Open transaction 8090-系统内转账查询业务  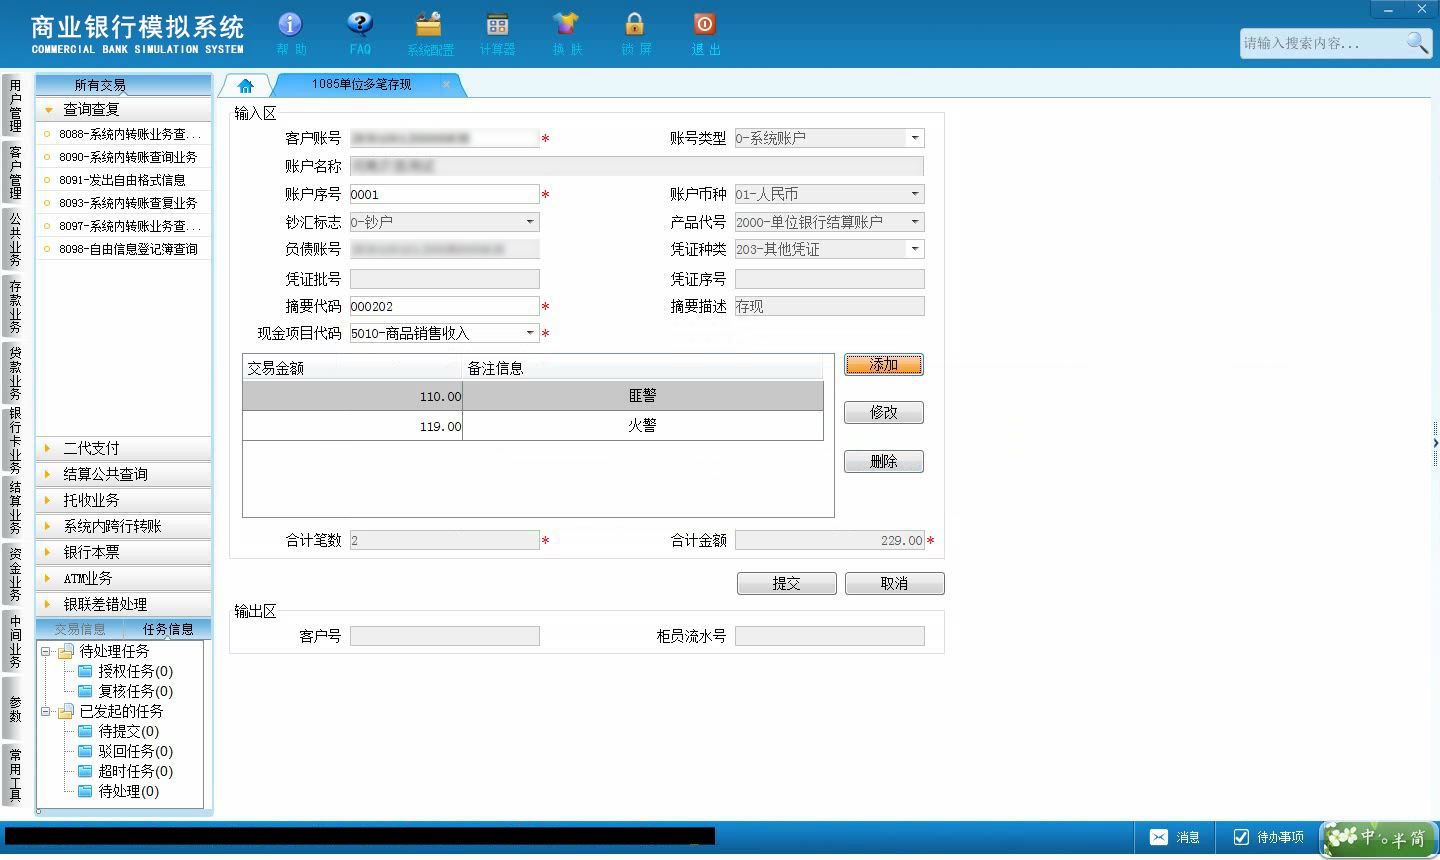pyautogui.click(x=124, y=157)
